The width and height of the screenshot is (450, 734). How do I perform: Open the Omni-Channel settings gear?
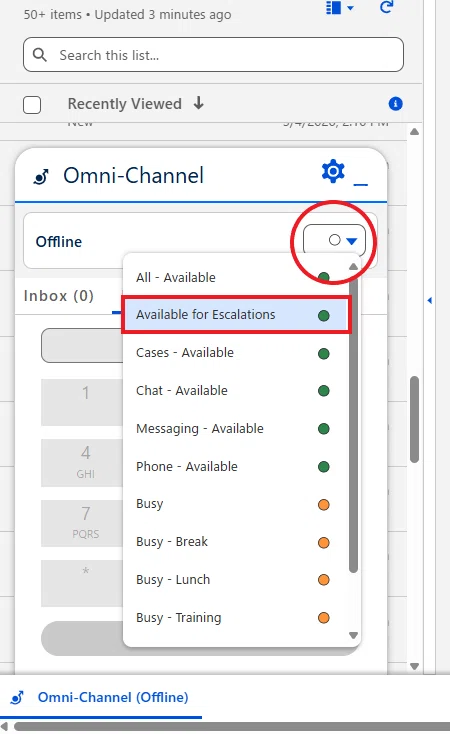(x=333, y=171)
